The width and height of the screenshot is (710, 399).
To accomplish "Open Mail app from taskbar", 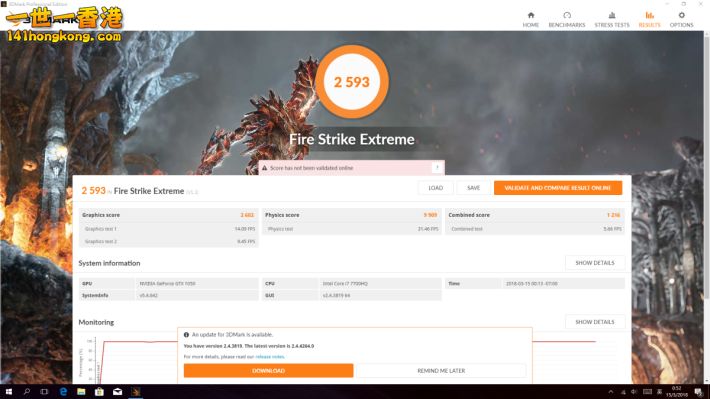I will click(117, 392).
